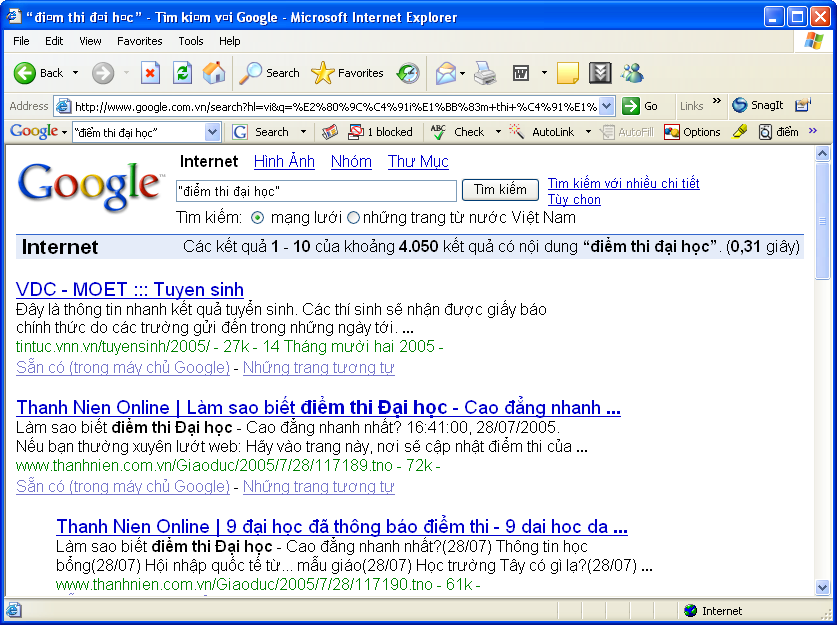Select 'những trang từ nước Việt Nam' radio button
Screen dimensions: 837x625
(x=353, y=218)
